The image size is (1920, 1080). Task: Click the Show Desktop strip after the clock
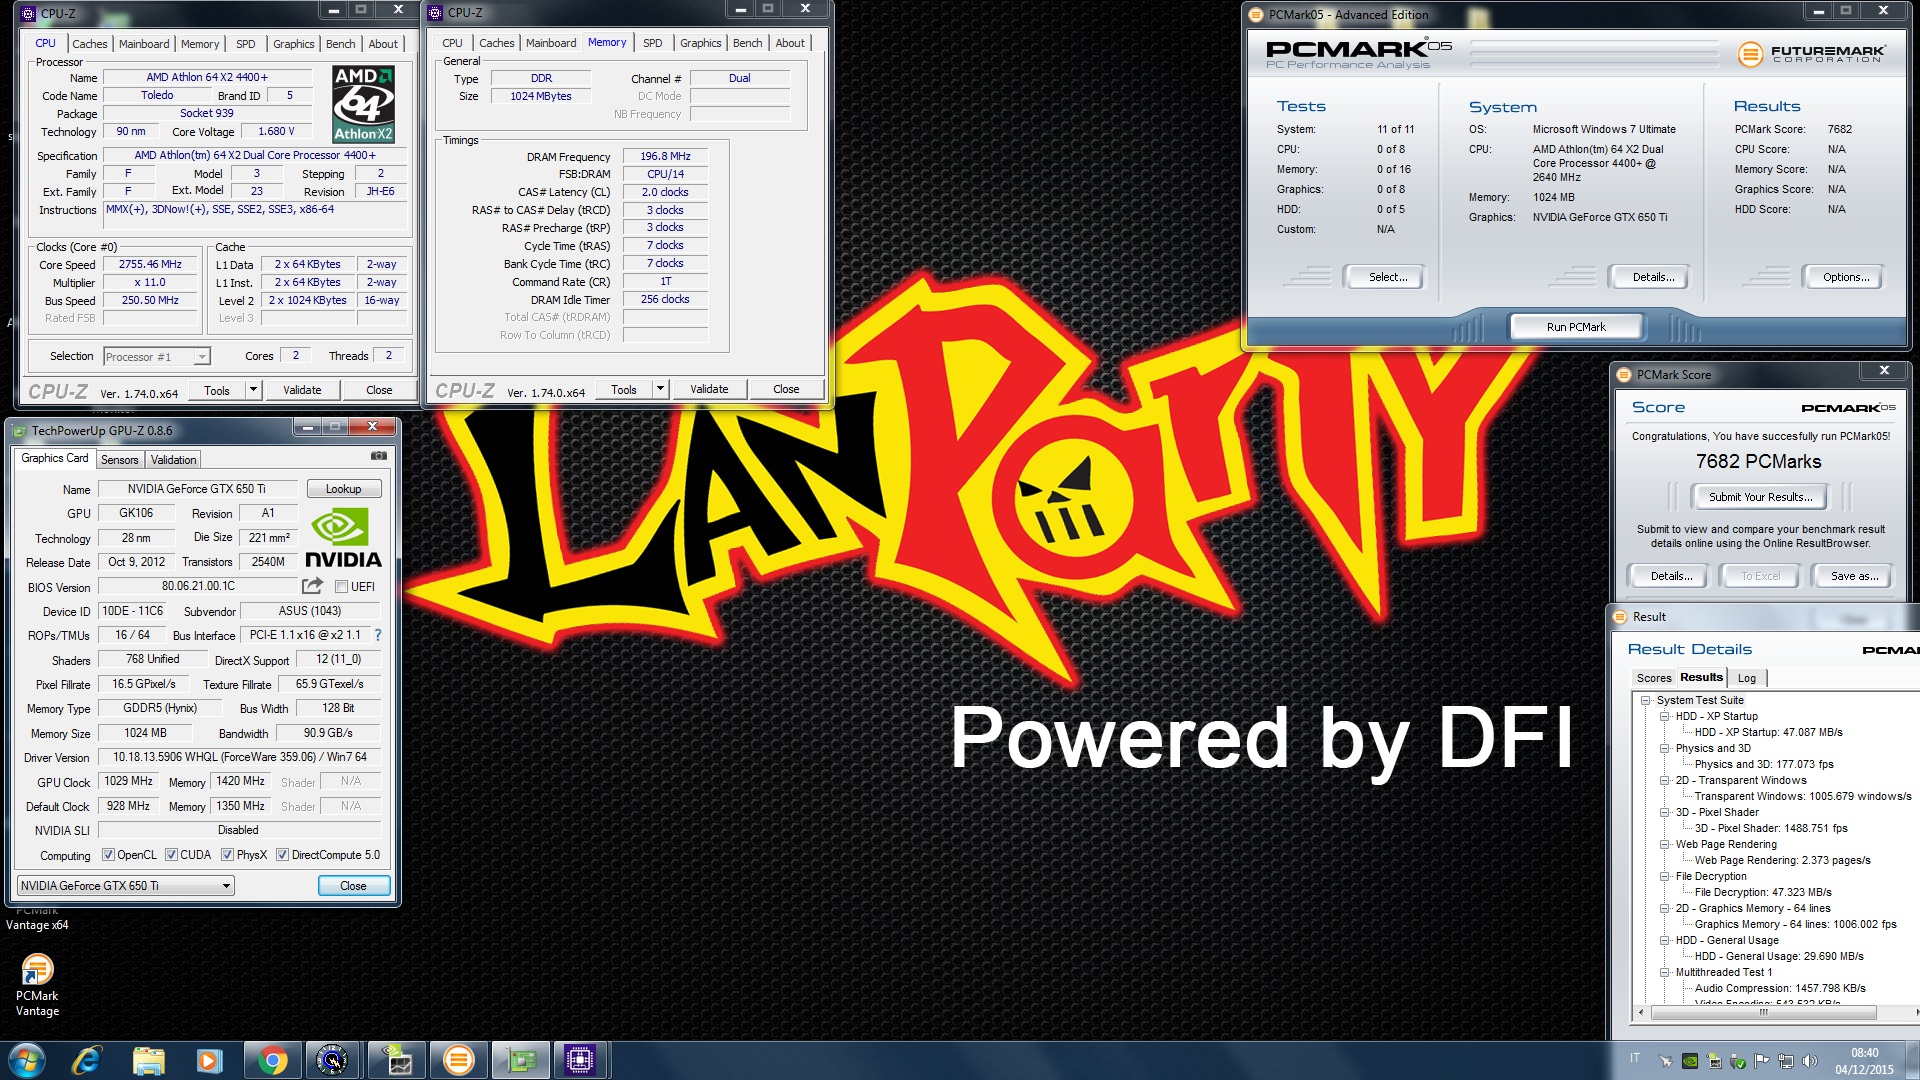click(x=1912, y=1060)
